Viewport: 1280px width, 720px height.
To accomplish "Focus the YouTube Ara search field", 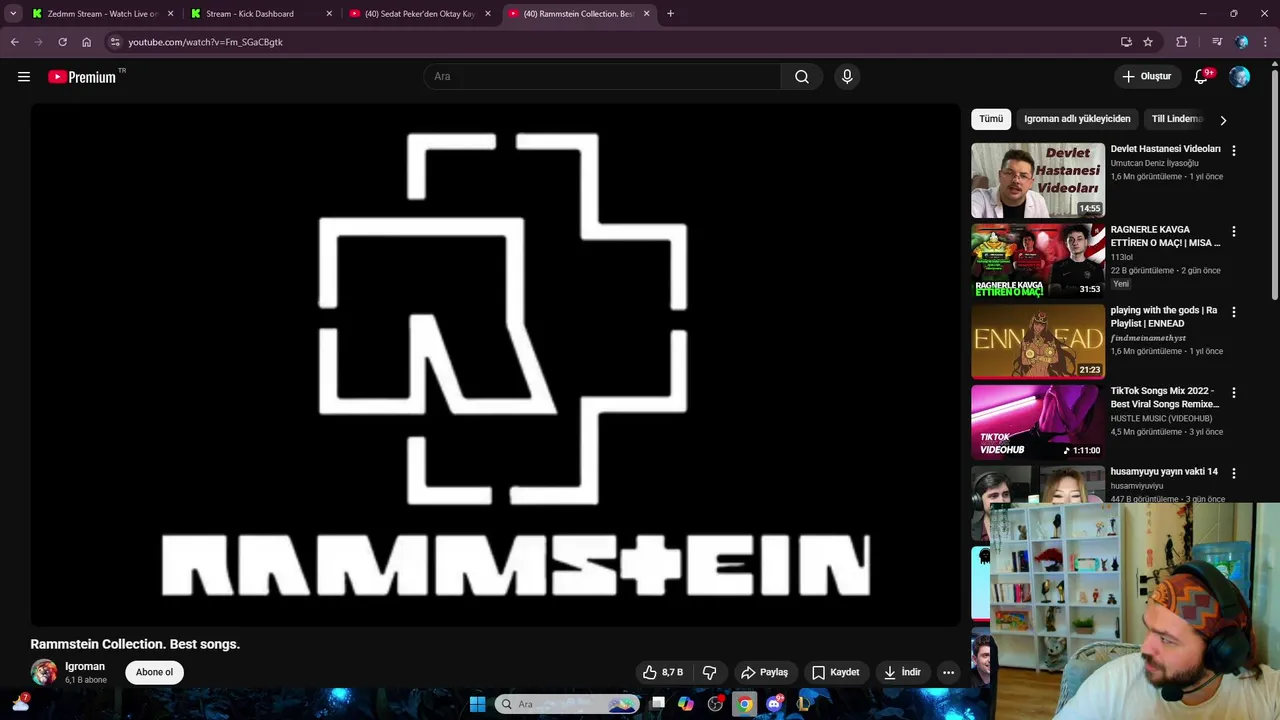I will pyautogui.click(x=602, y=77).
